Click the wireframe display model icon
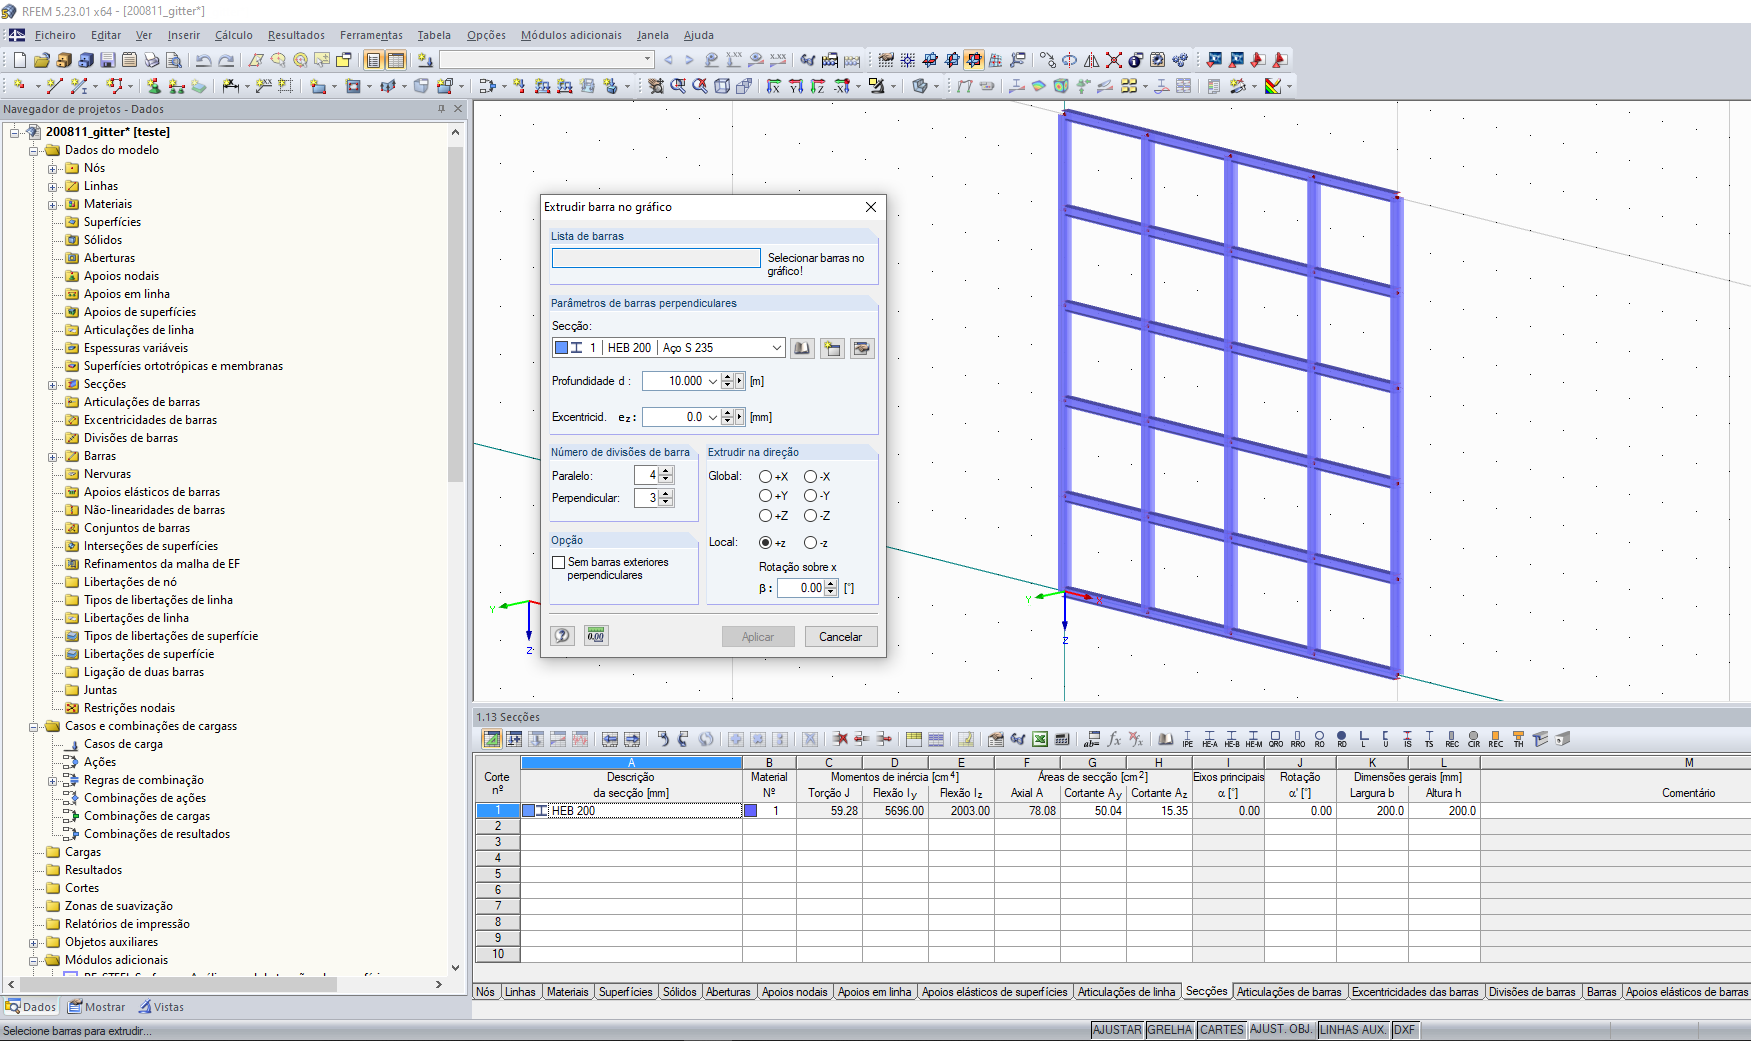Viewport: 1751px width, 1041px height. [722, 86]
